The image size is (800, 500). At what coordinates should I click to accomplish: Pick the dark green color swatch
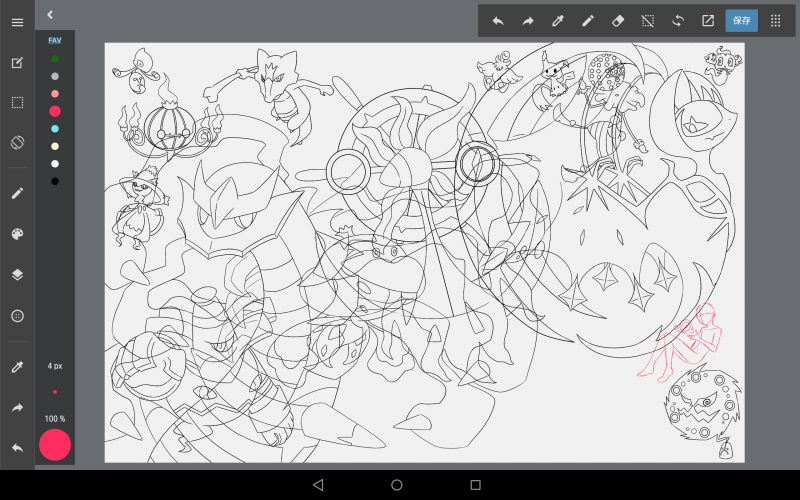coord(55,59)
